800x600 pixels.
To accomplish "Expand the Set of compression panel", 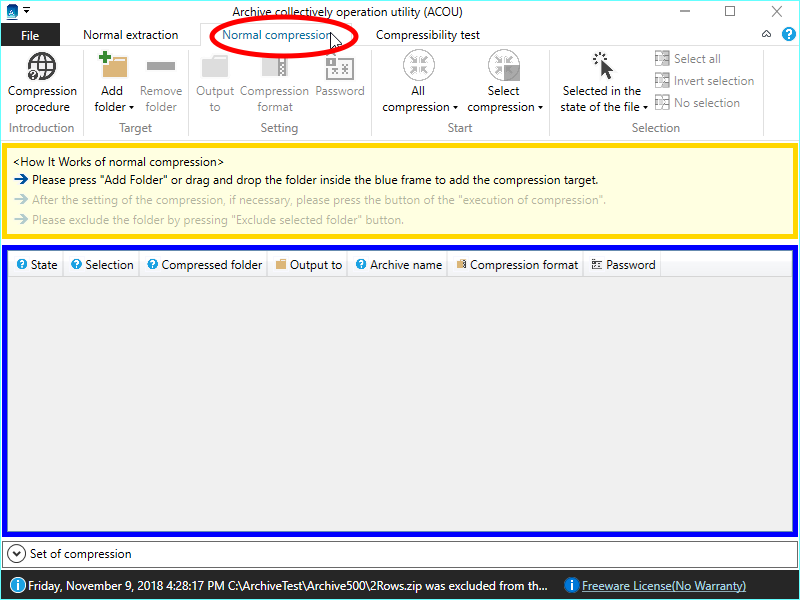I will point(17,554).
